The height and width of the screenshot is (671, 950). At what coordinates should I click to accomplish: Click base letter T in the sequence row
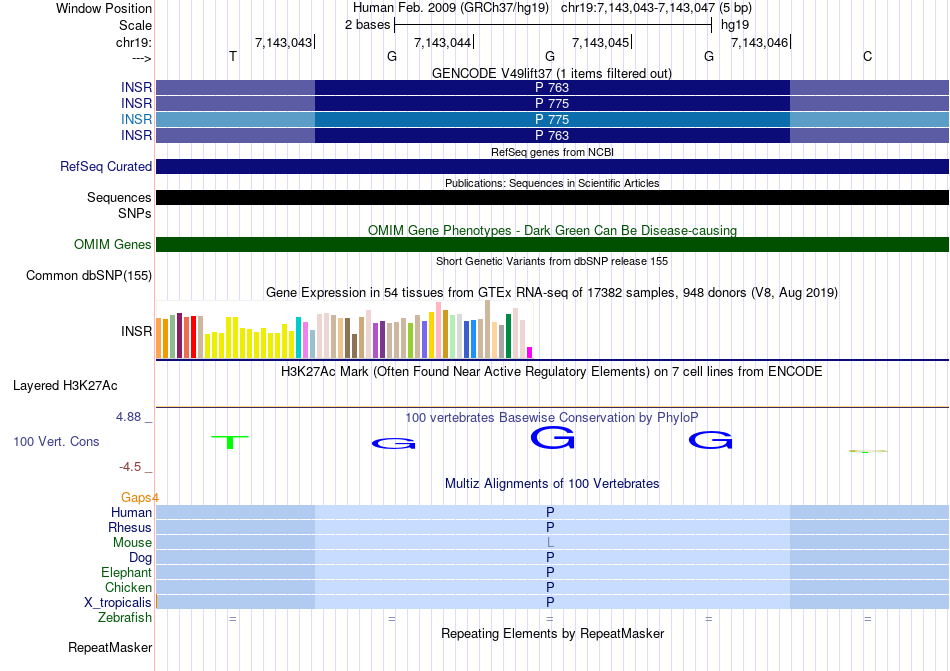(233, 56)
